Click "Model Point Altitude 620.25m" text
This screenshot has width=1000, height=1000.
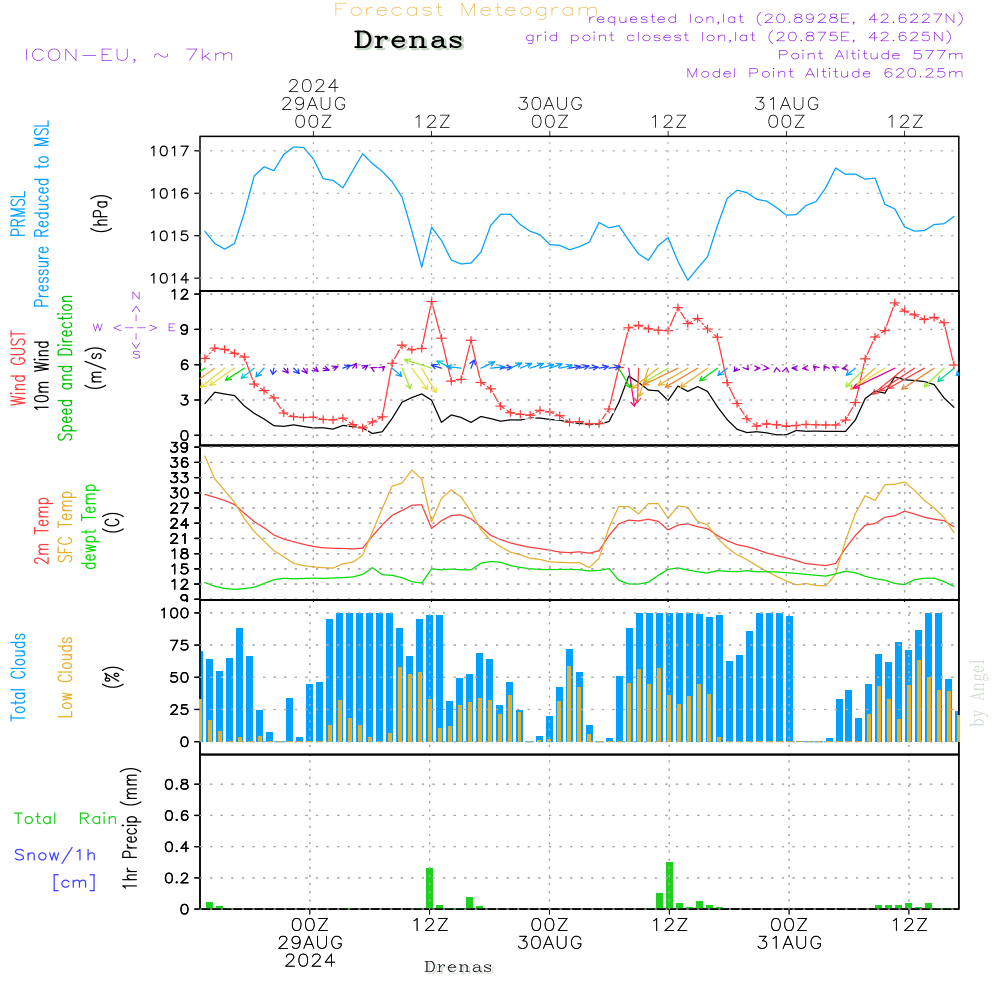coord(825,73)
